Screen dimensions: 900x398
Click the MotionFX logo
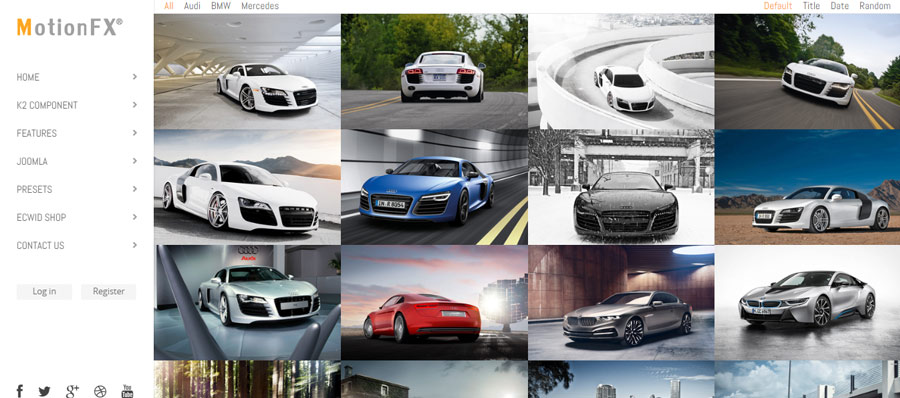(x=69, y=27)
